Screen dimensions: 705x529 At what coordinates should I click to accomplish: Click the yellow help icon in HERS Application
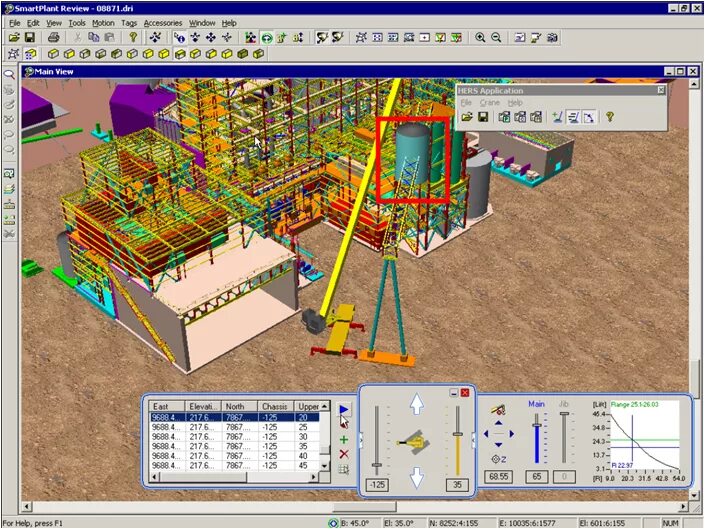point(610,117)
